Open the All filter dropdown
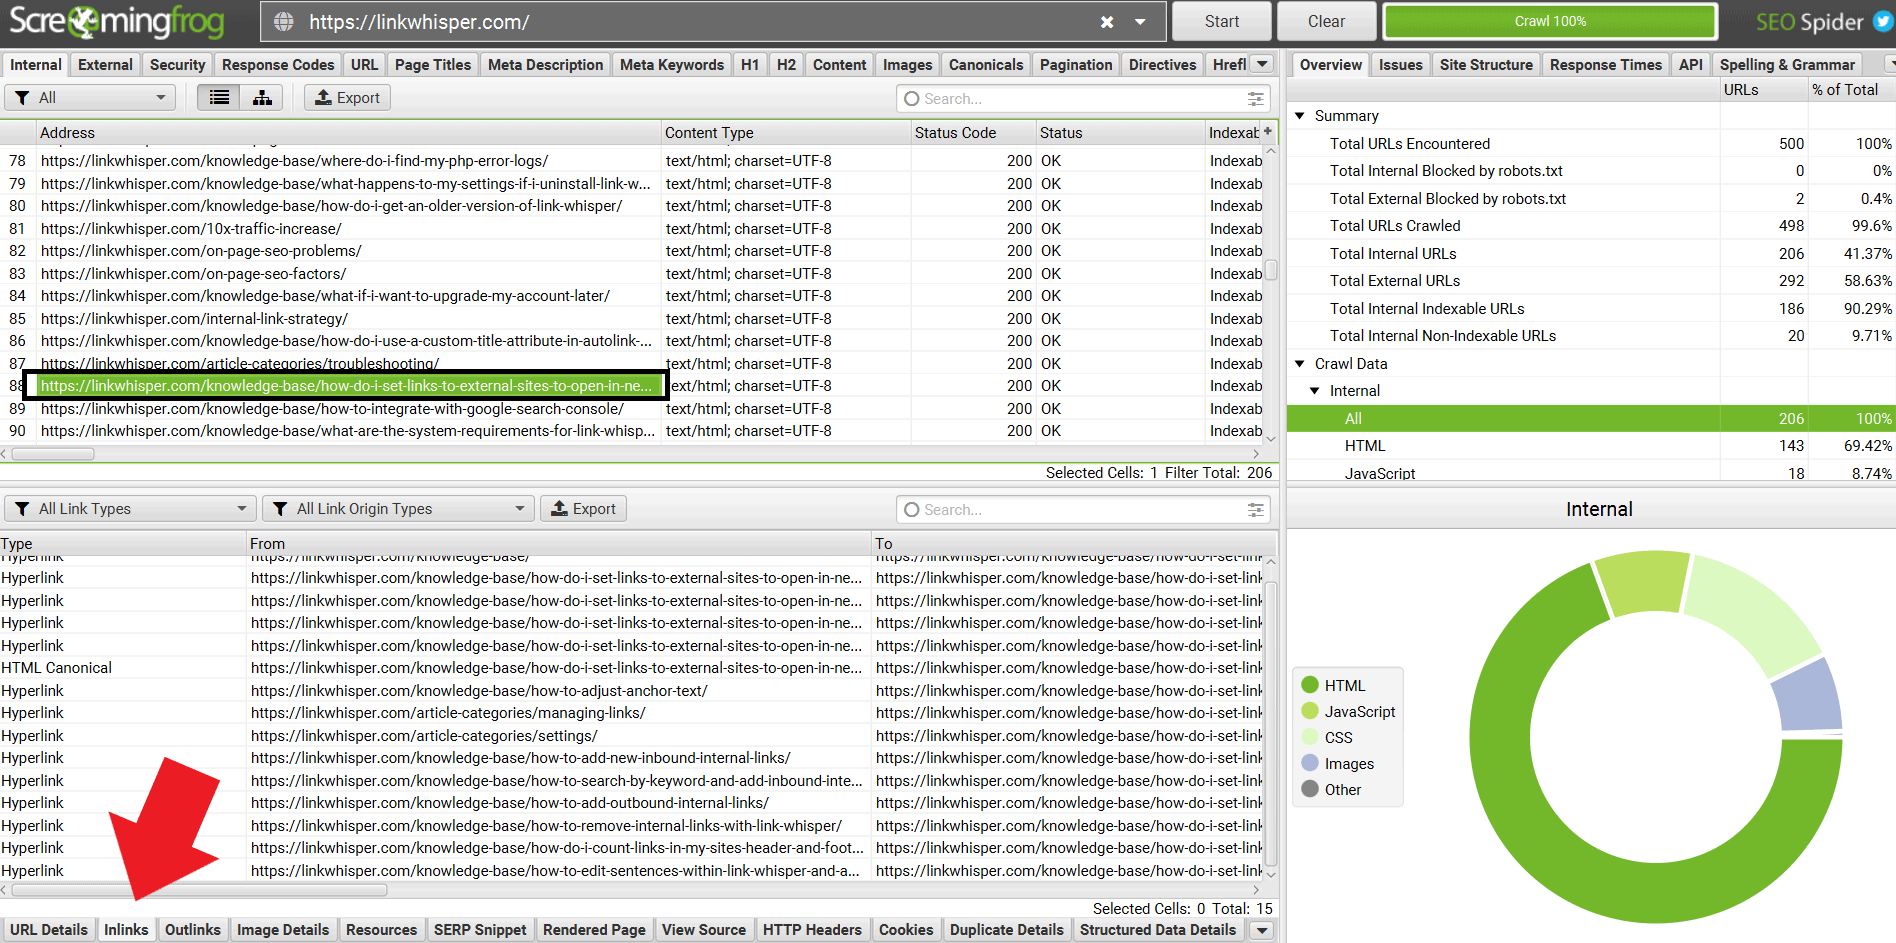The height and width of the screenshot is (943, 1896). tap(90, 98)
